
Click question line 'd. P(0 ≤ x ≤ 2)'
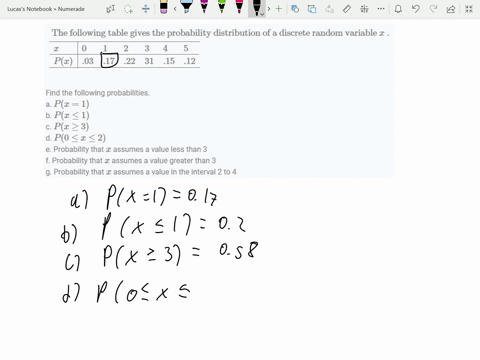76,138
